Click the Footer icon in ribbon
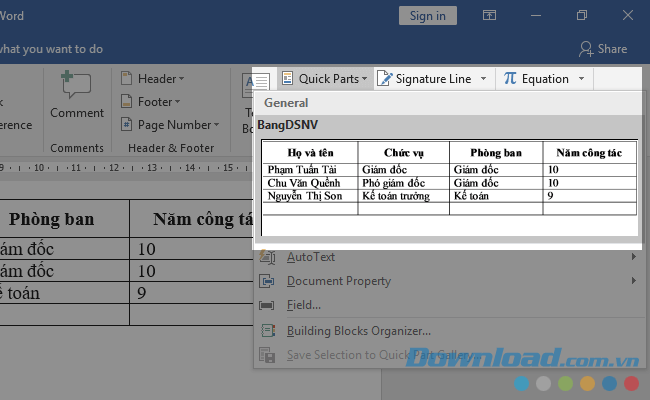This screenshot has width=650, height=400. point(127,102)
